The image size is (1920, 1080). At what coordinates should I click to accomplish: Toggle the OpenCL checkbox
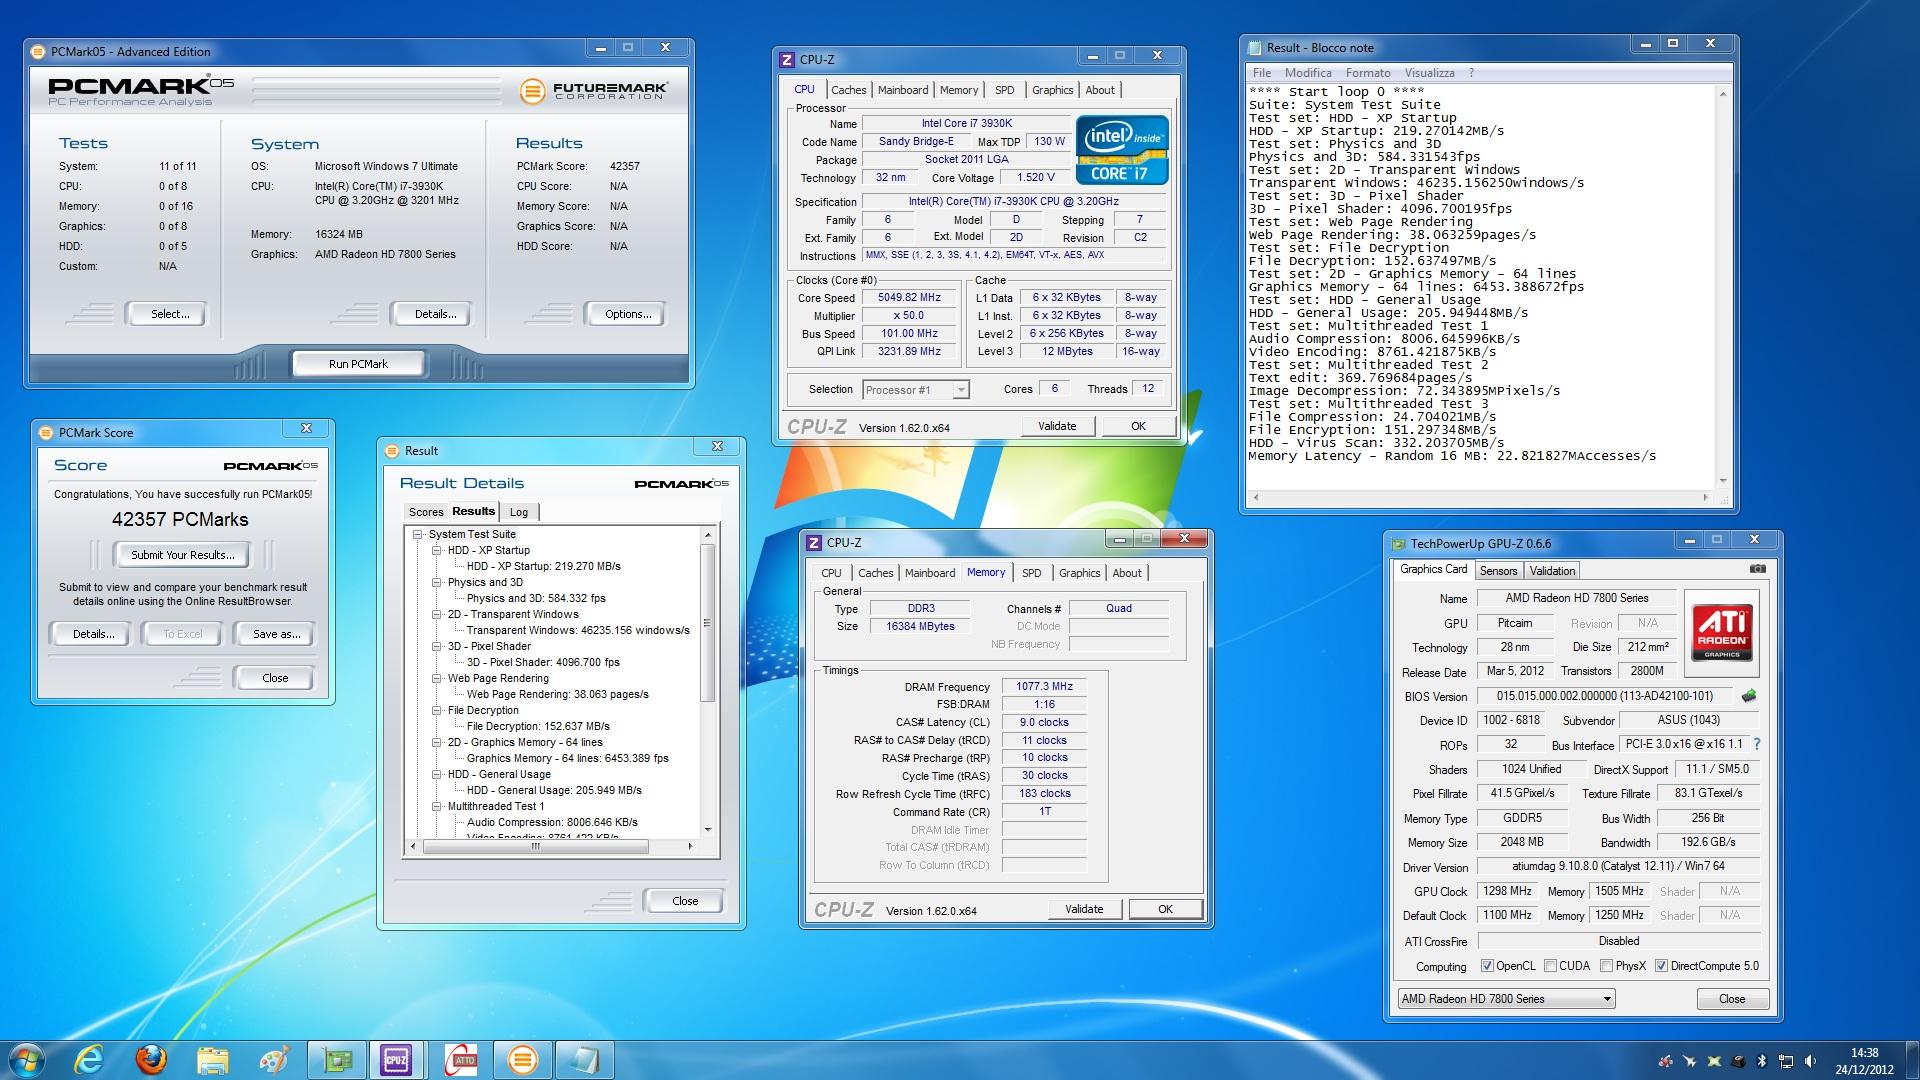tap(1487, 966)
